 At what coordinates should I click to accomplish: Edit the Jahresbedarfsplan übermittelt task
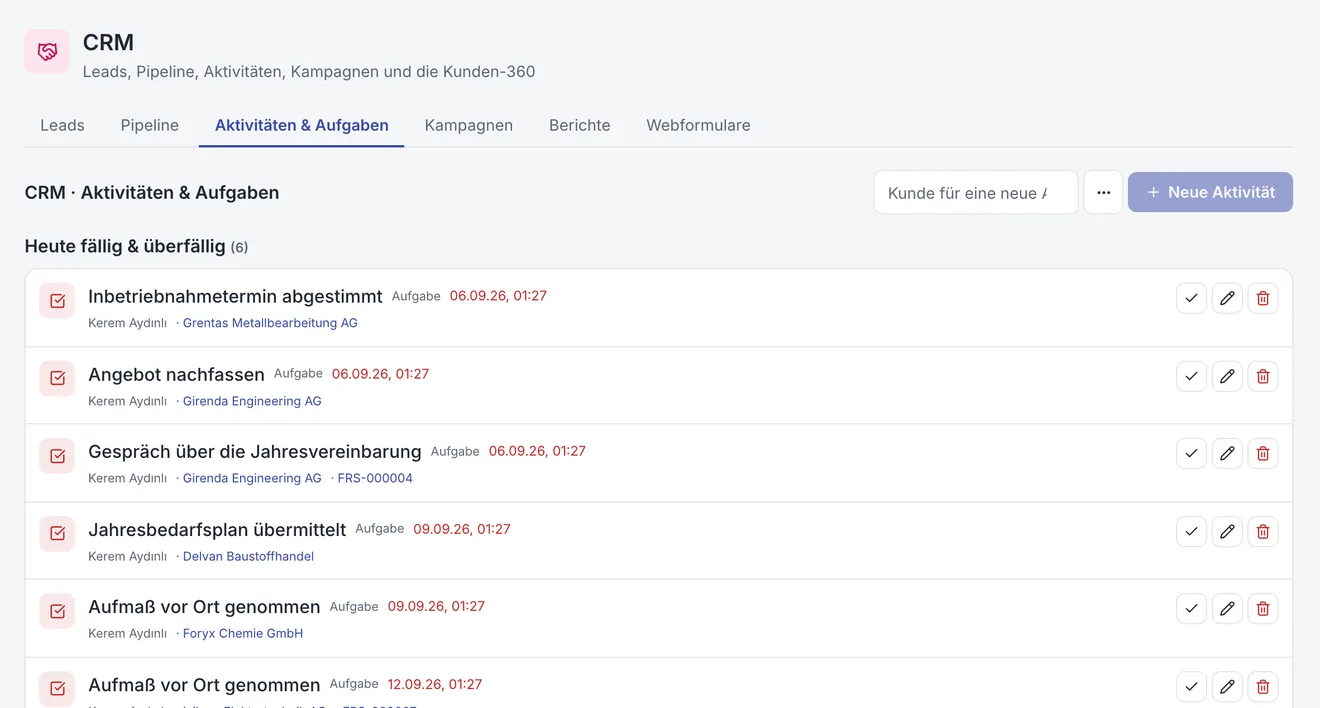coord(1227,531)
